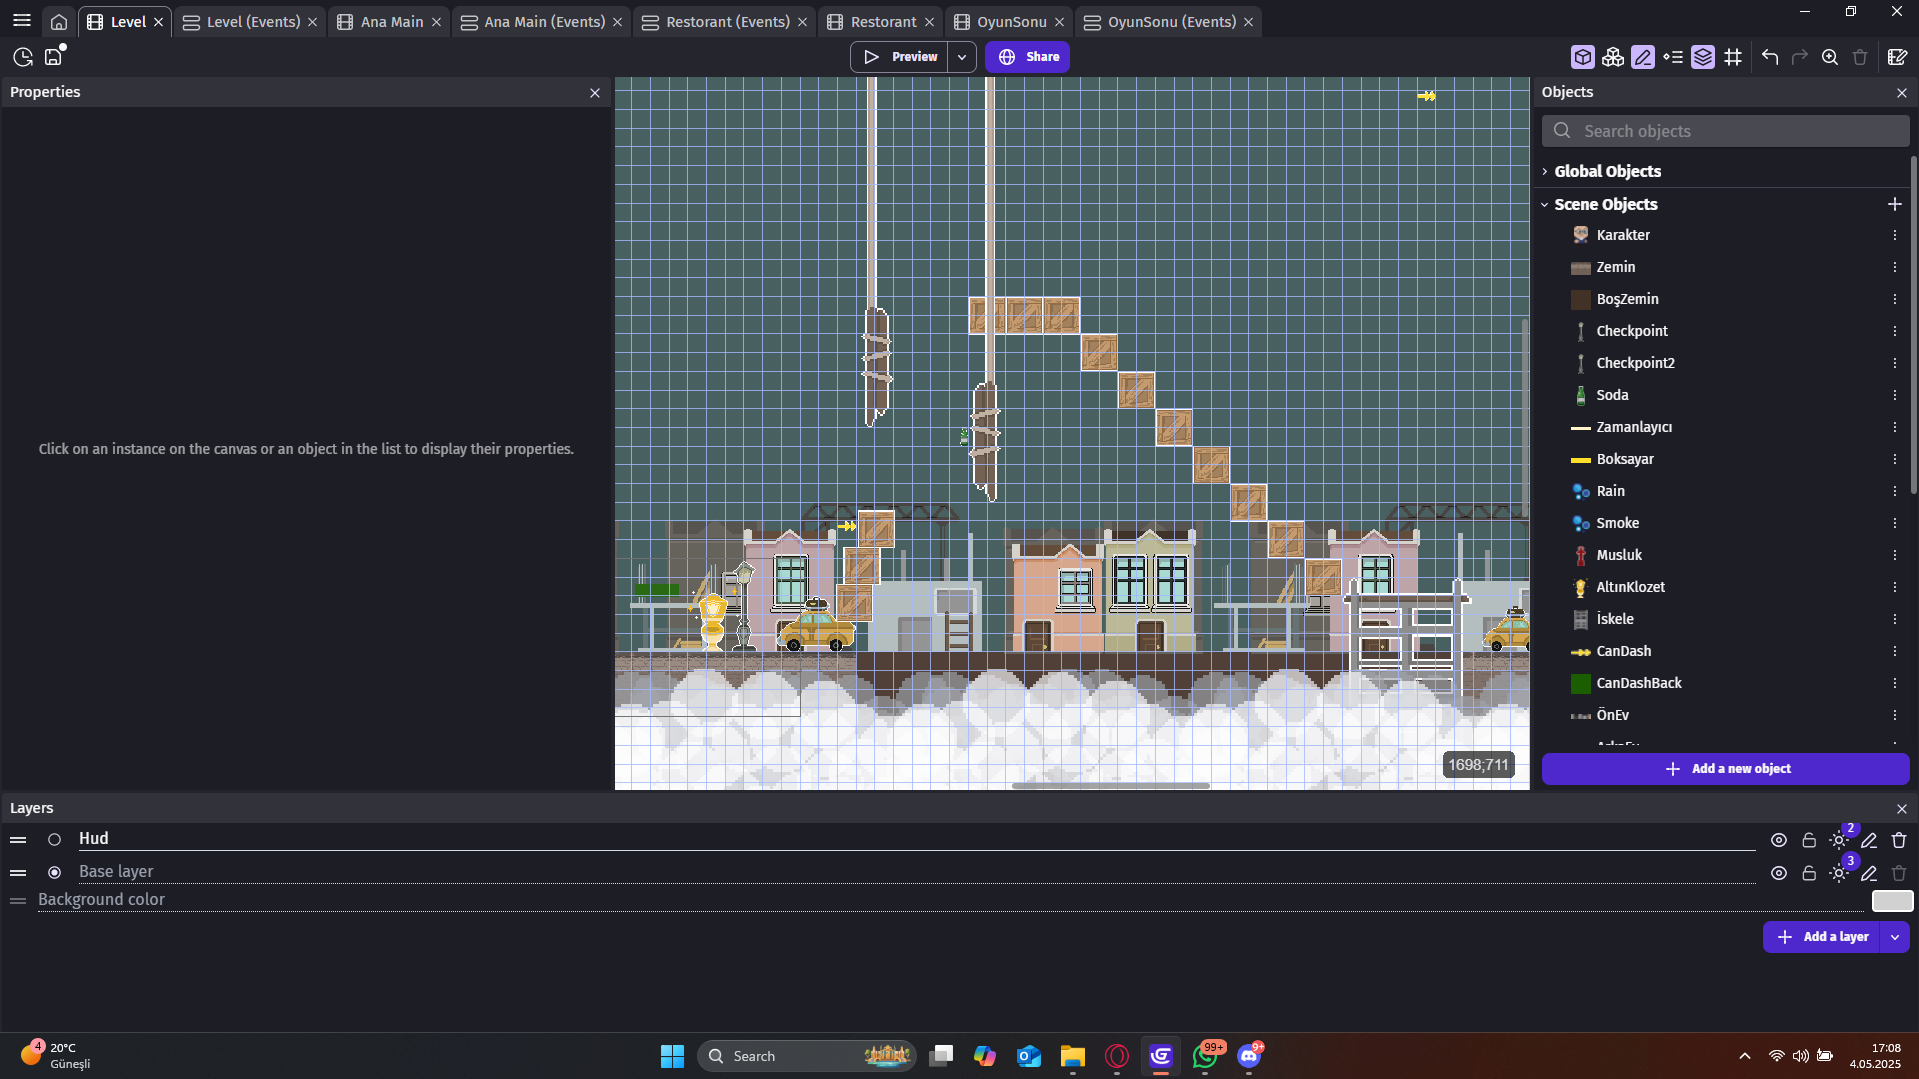Toggle the object groups panel icon
Screen dimensions: 1919x1079
[1612, 57]
